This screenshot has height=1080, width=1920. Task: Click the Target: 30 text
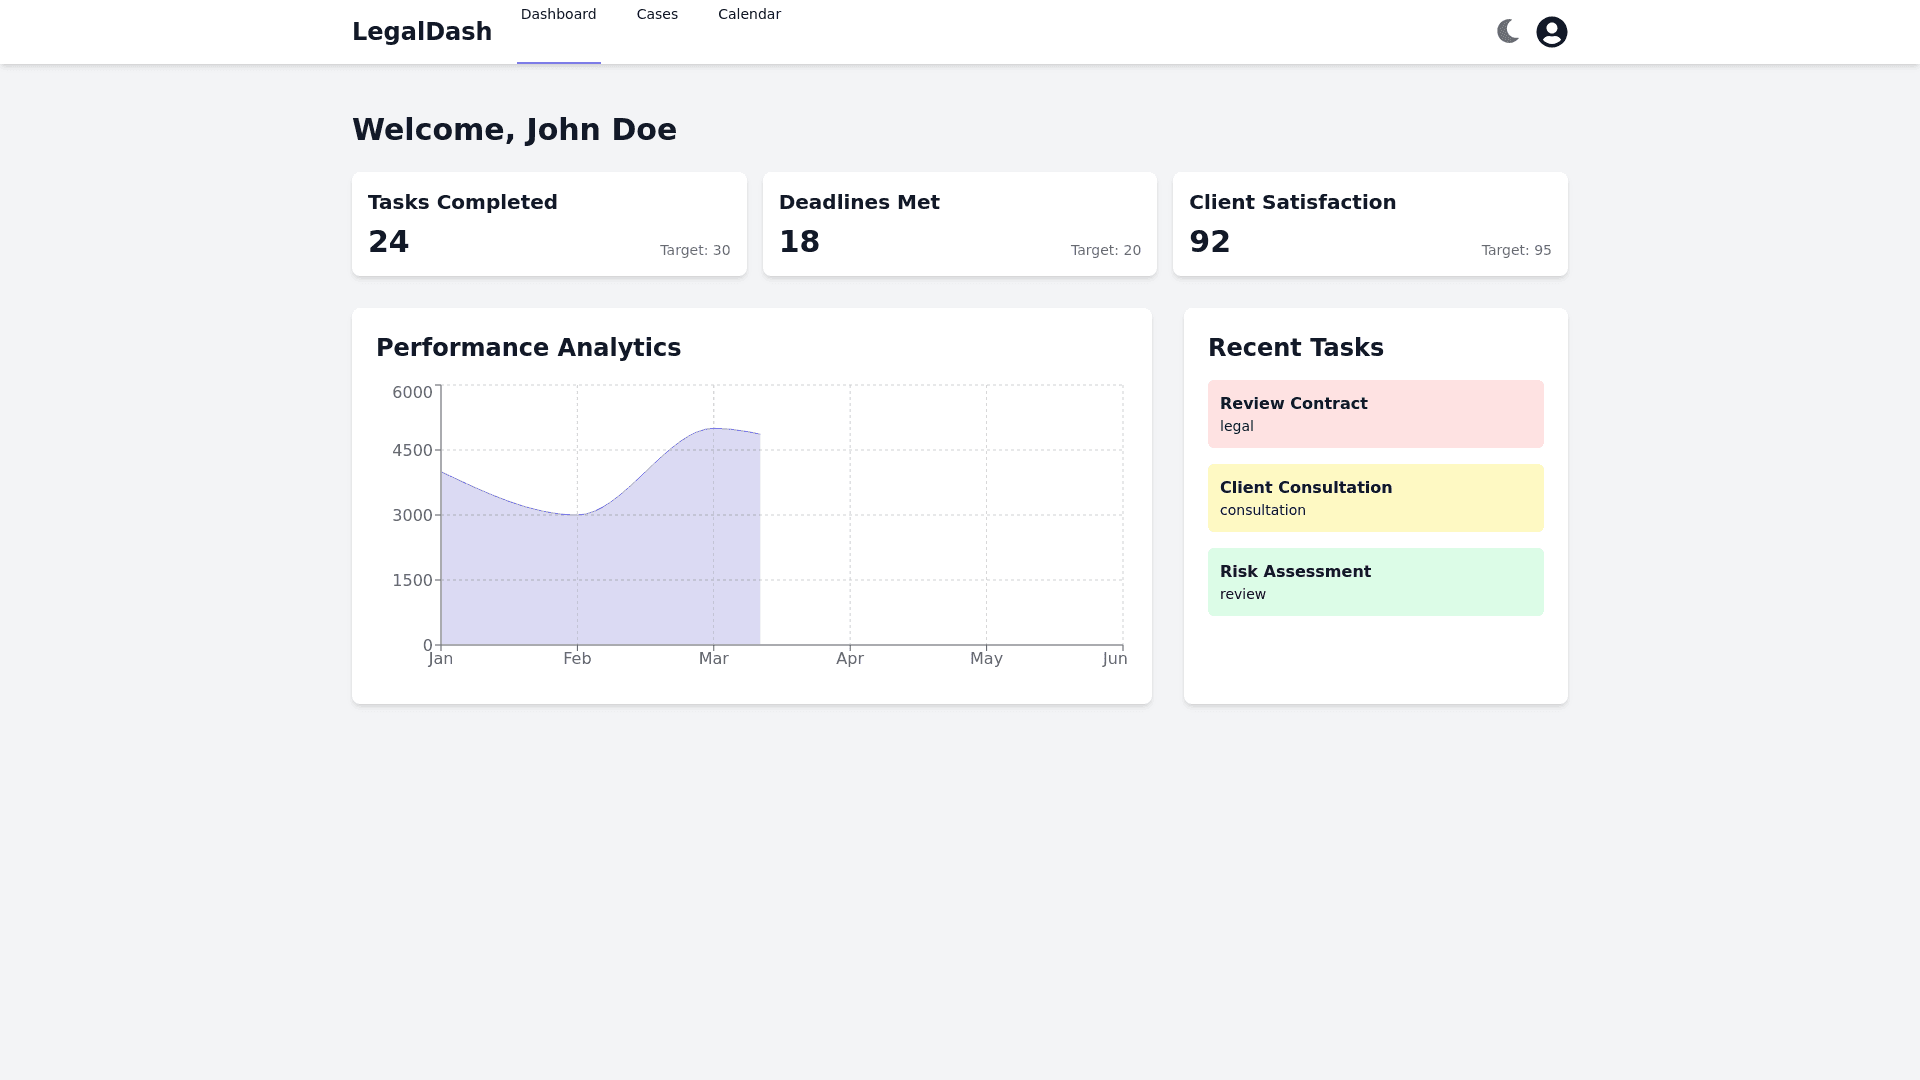click(x=694, y=251)
